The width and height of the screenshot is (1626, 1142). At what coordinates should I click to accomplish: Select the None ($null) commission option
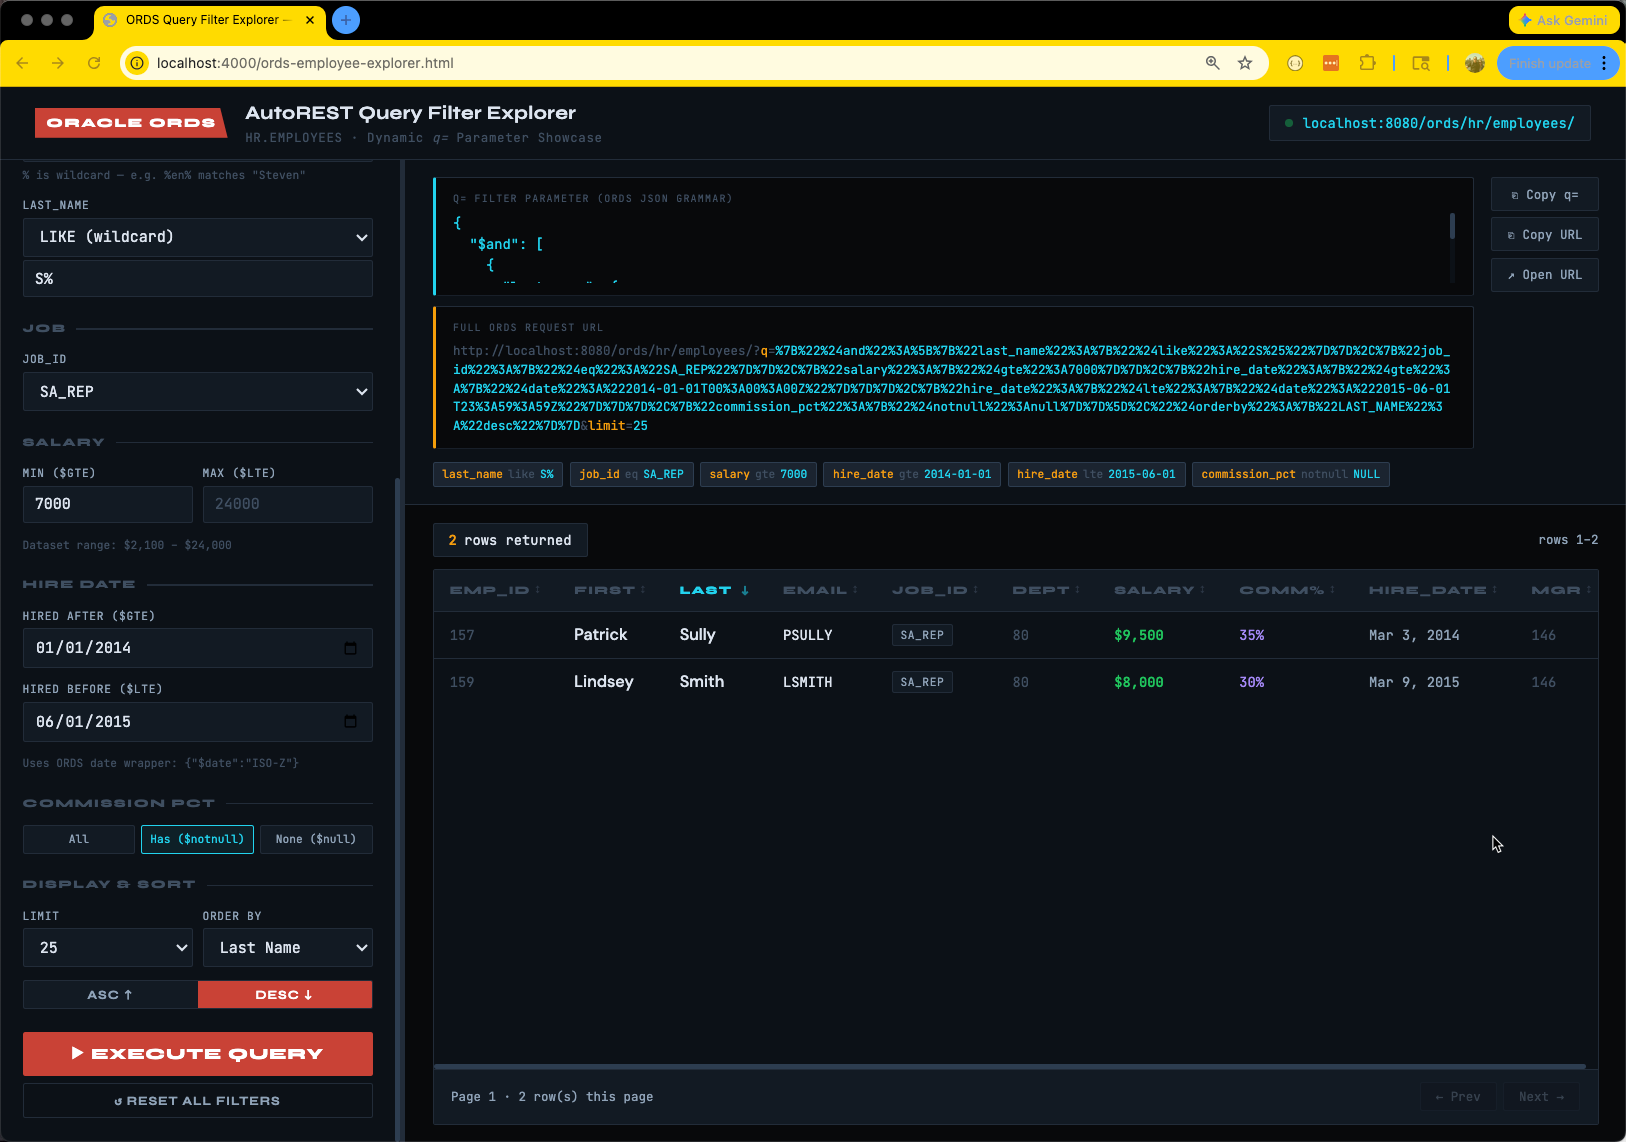pyautogui.click(x=316, y=840)
